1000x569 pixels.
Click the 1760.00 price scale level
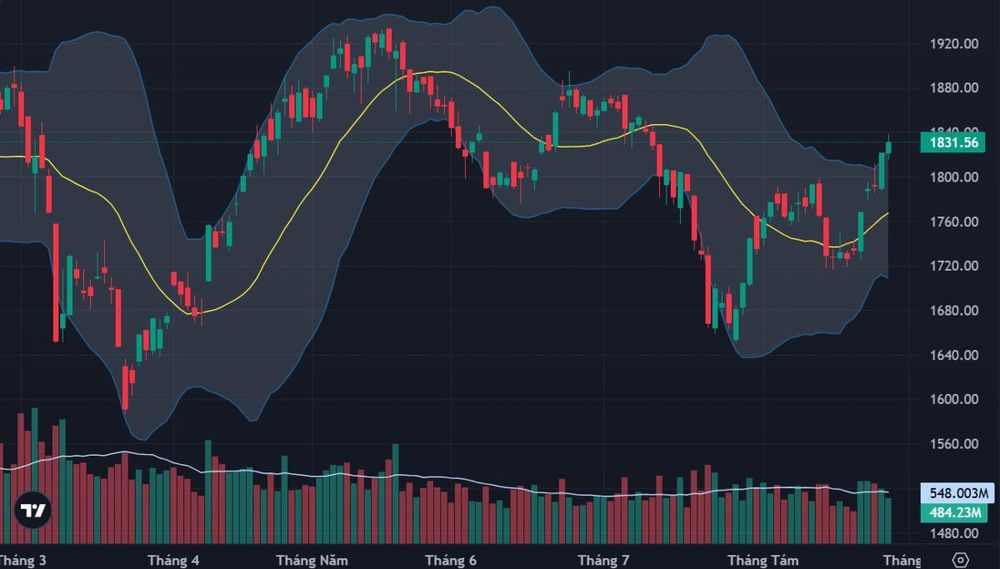(954, 222)
